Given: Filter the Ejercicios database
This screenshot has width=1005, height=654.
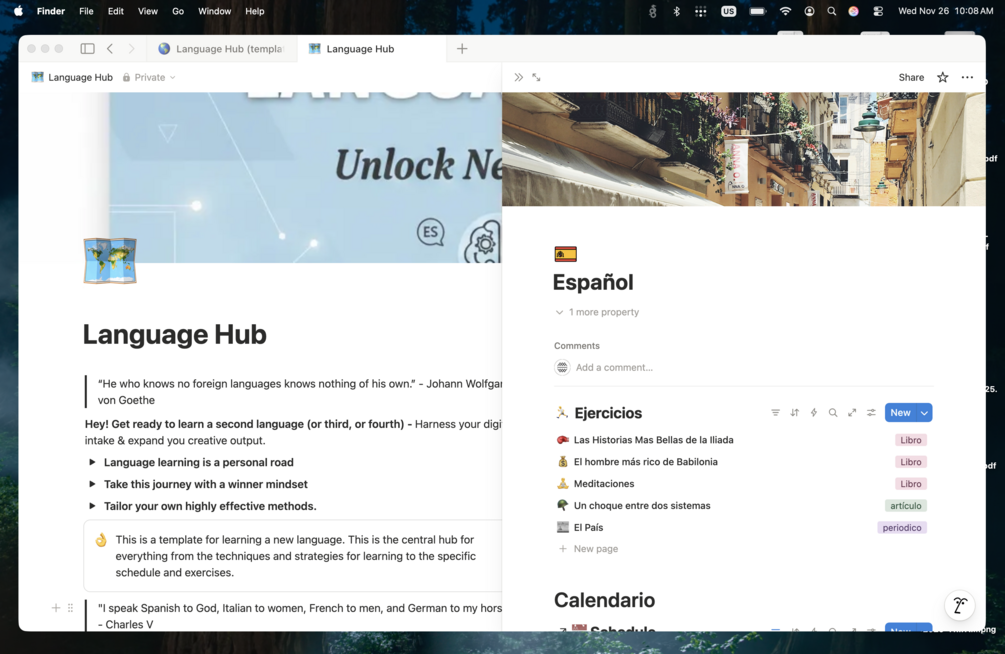Looking at the screenshot, I should click(x=776, y=413).
